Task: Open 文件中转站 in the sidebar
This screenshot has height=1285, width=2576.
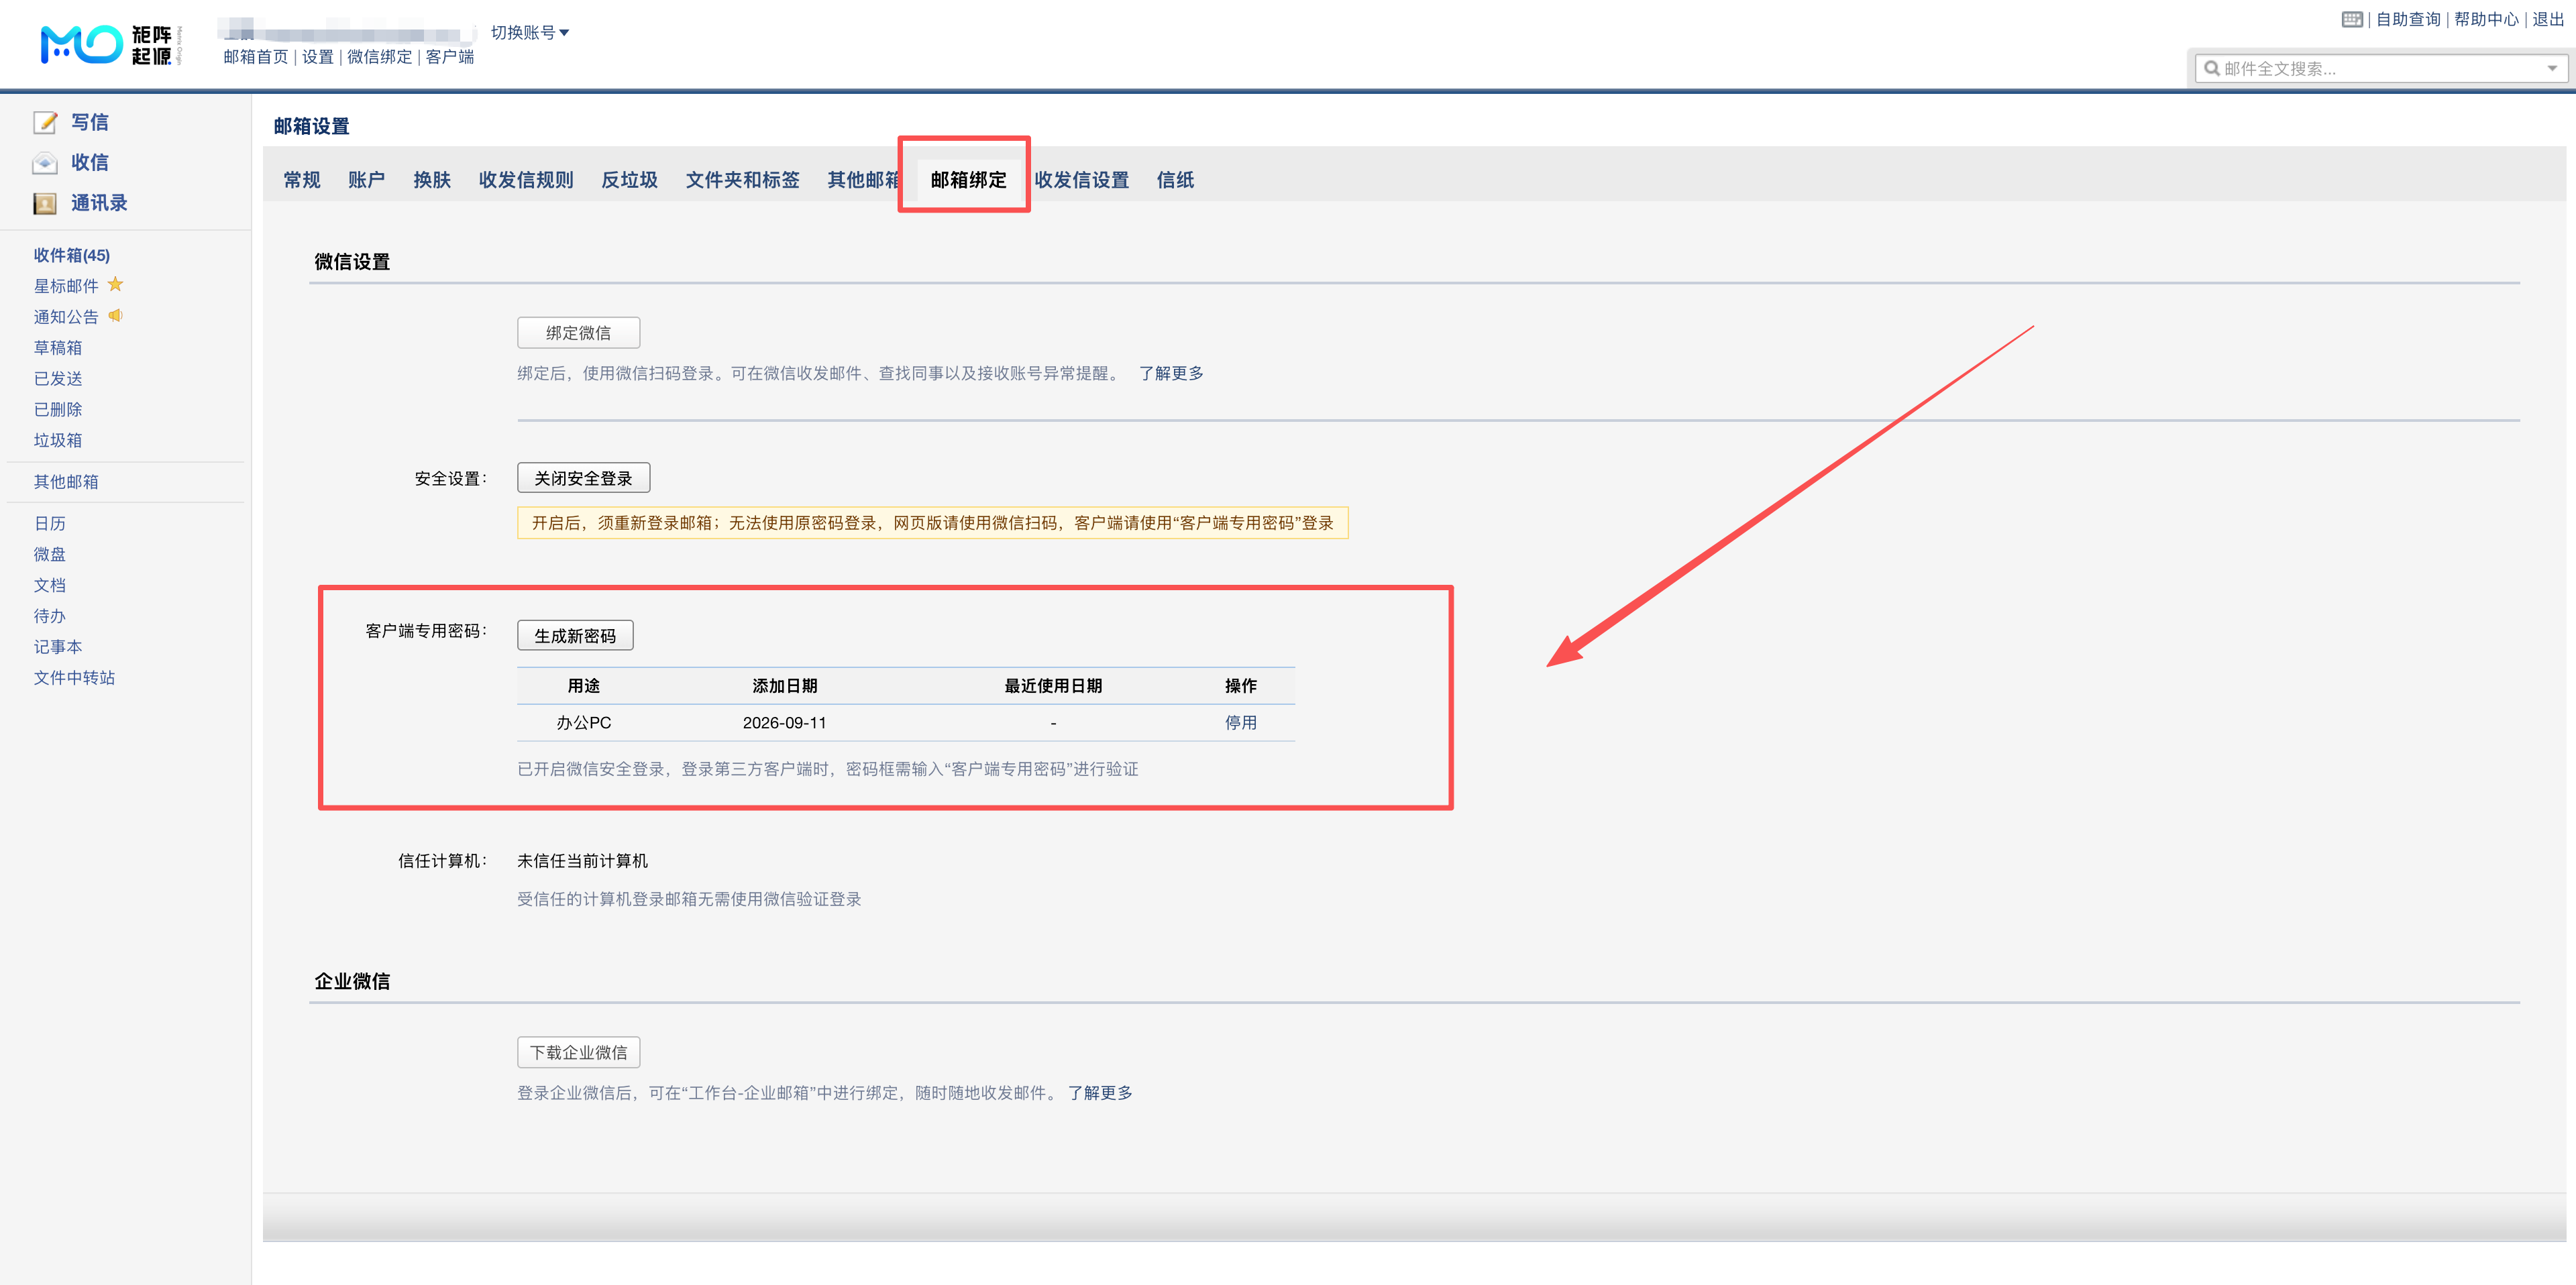Action: coord(74,677)
